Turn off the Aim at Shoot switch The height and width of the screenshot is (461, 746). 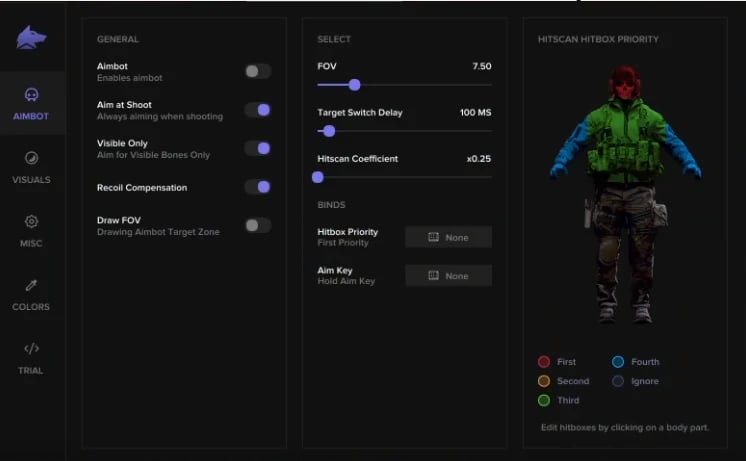point(258,110)
